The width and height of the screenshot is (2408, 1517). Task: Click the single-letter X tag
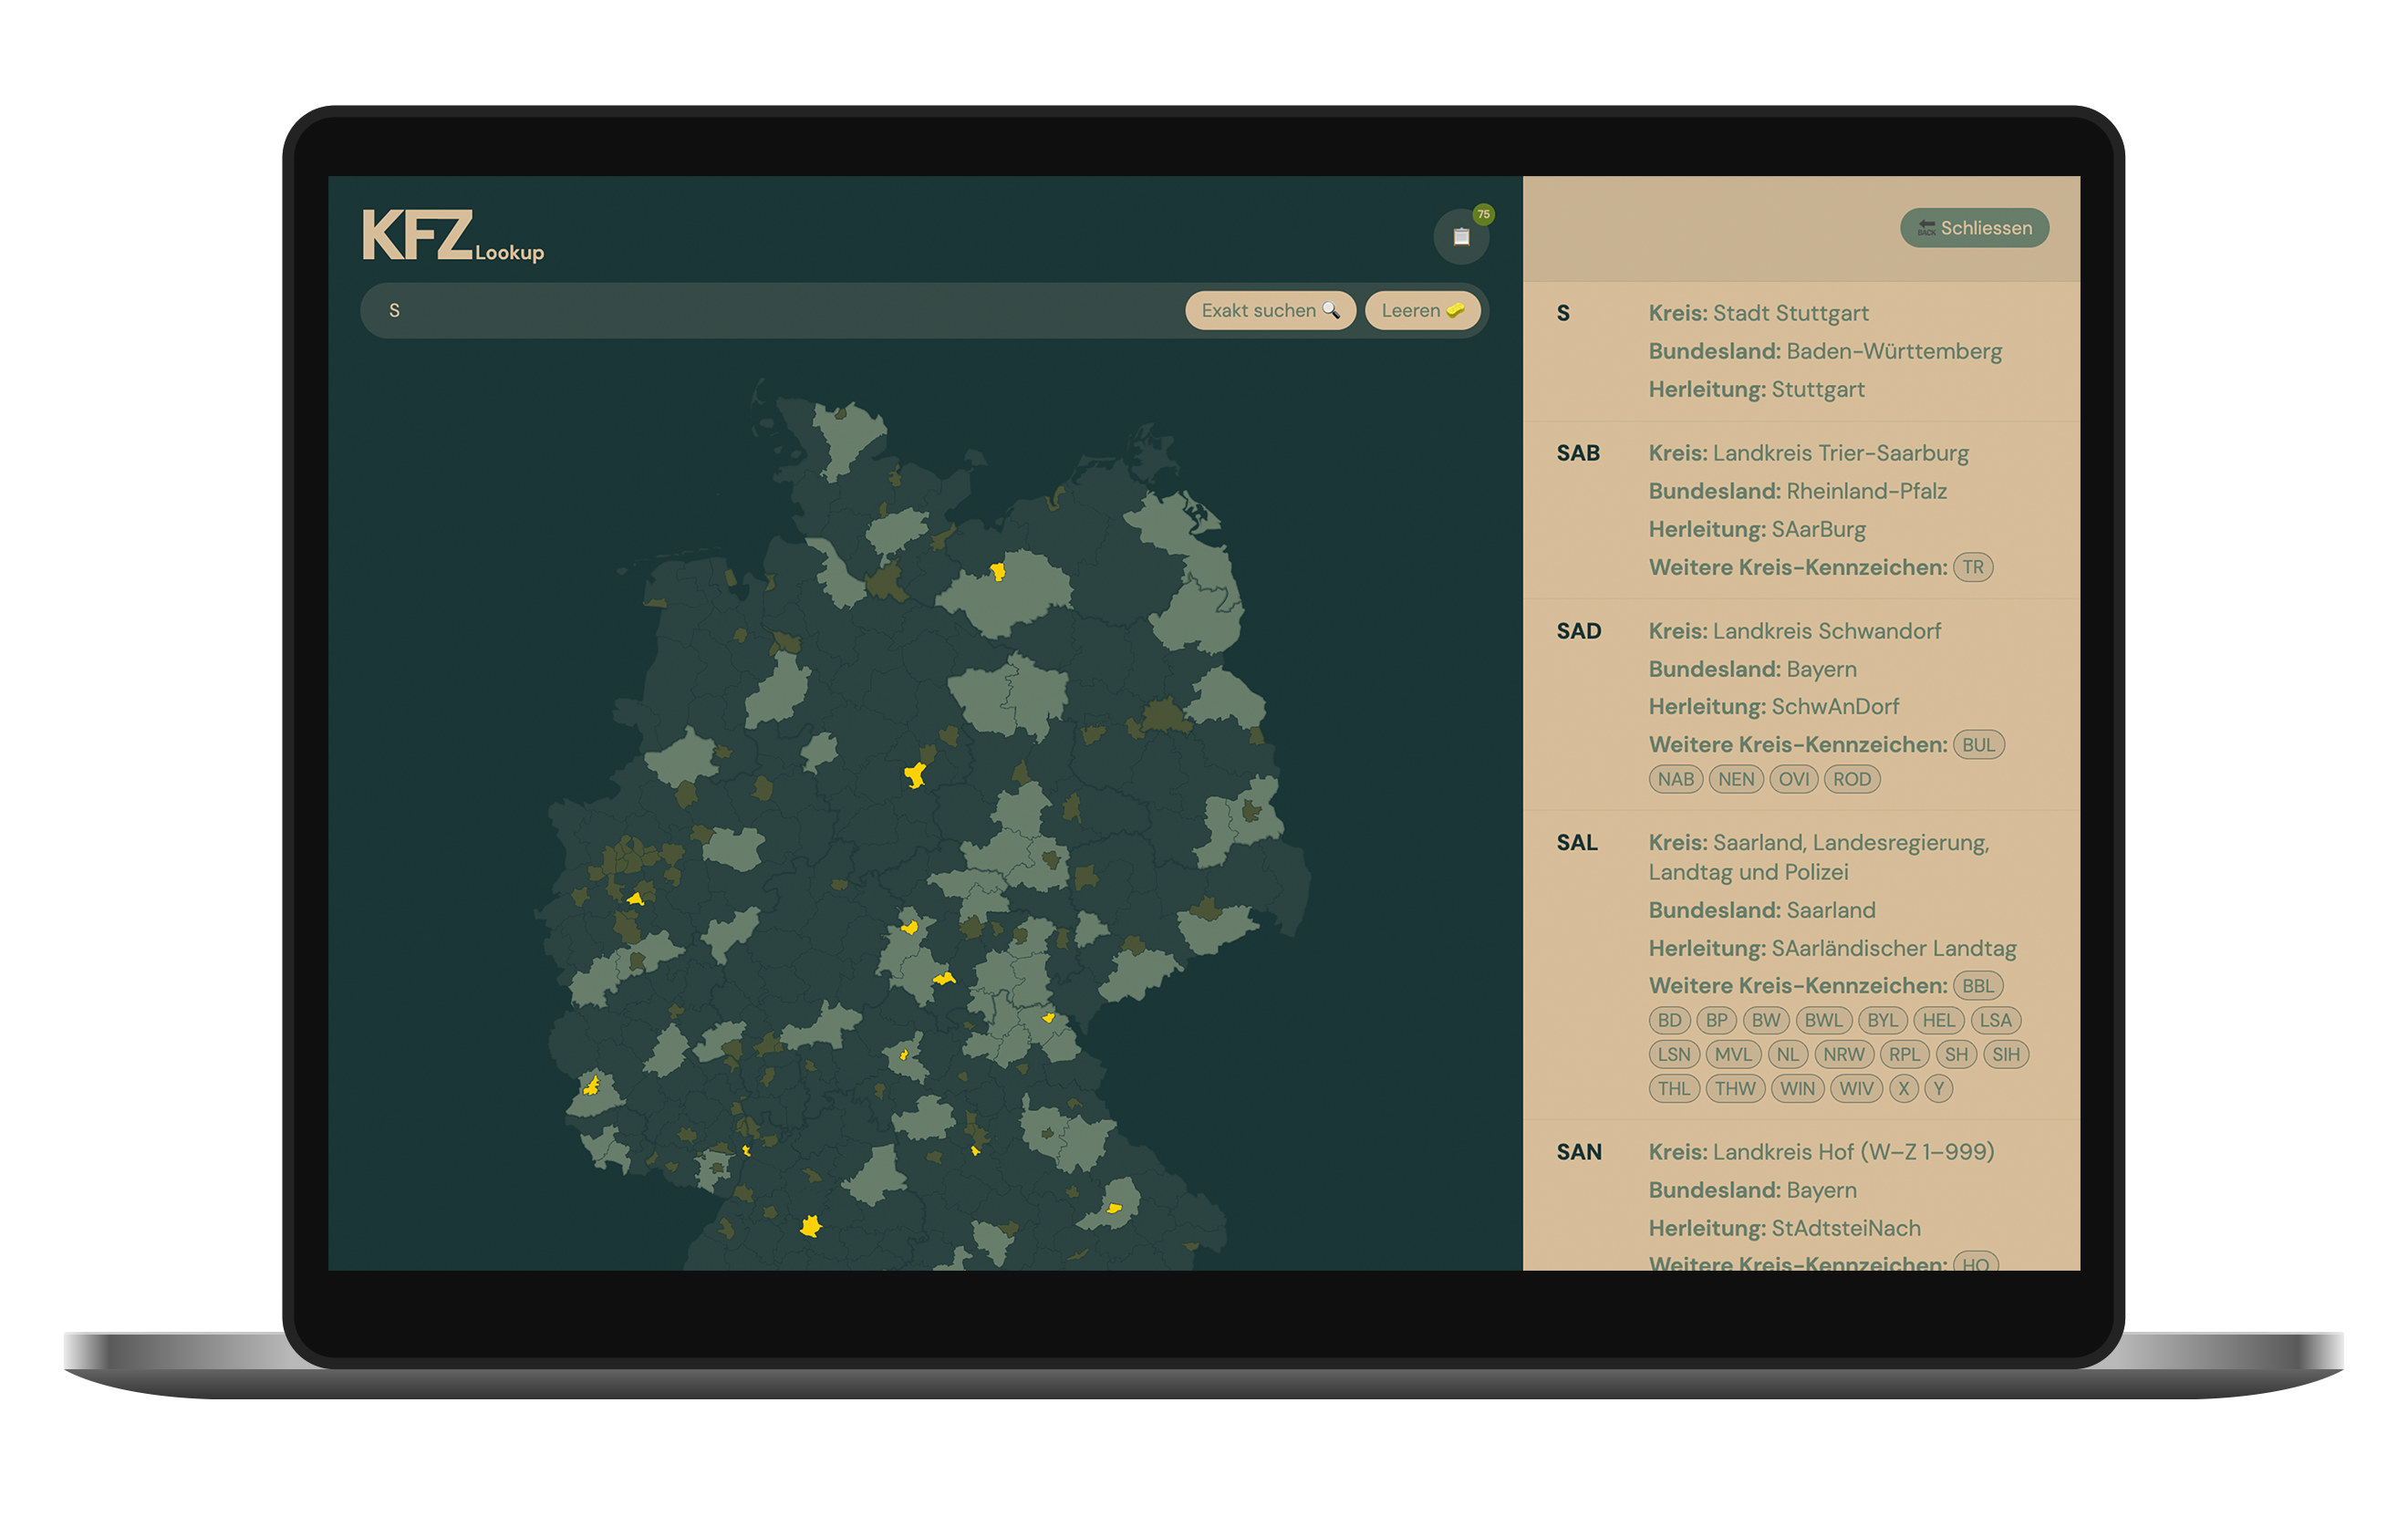tap(1903, 1089)
